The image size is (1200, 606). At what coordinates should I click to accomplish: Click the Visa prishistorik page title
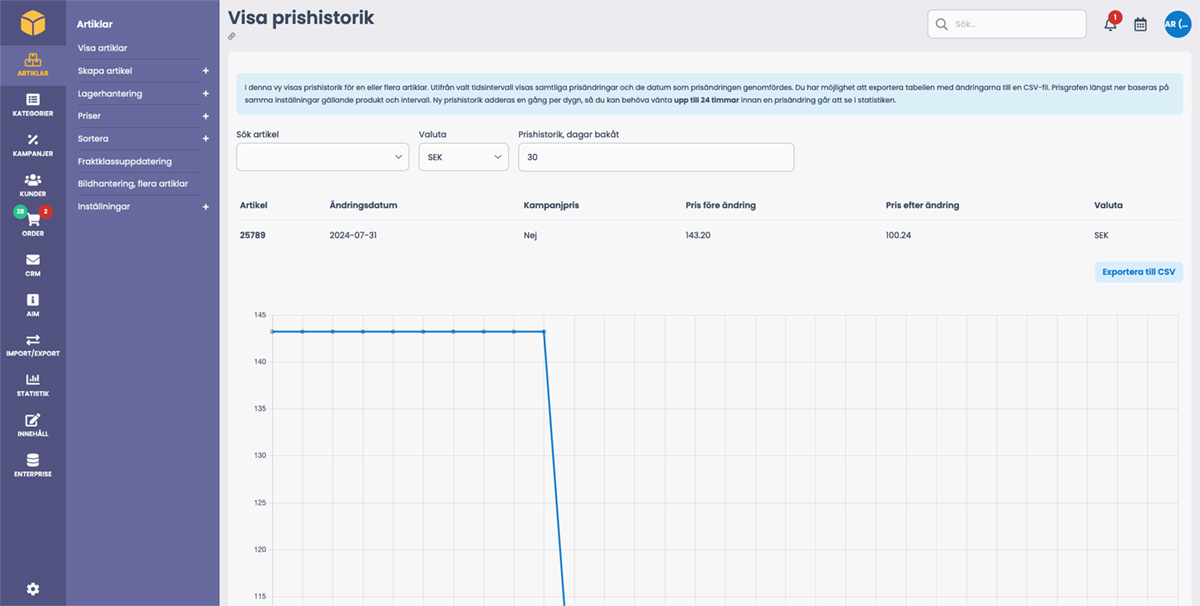(301, 17)
